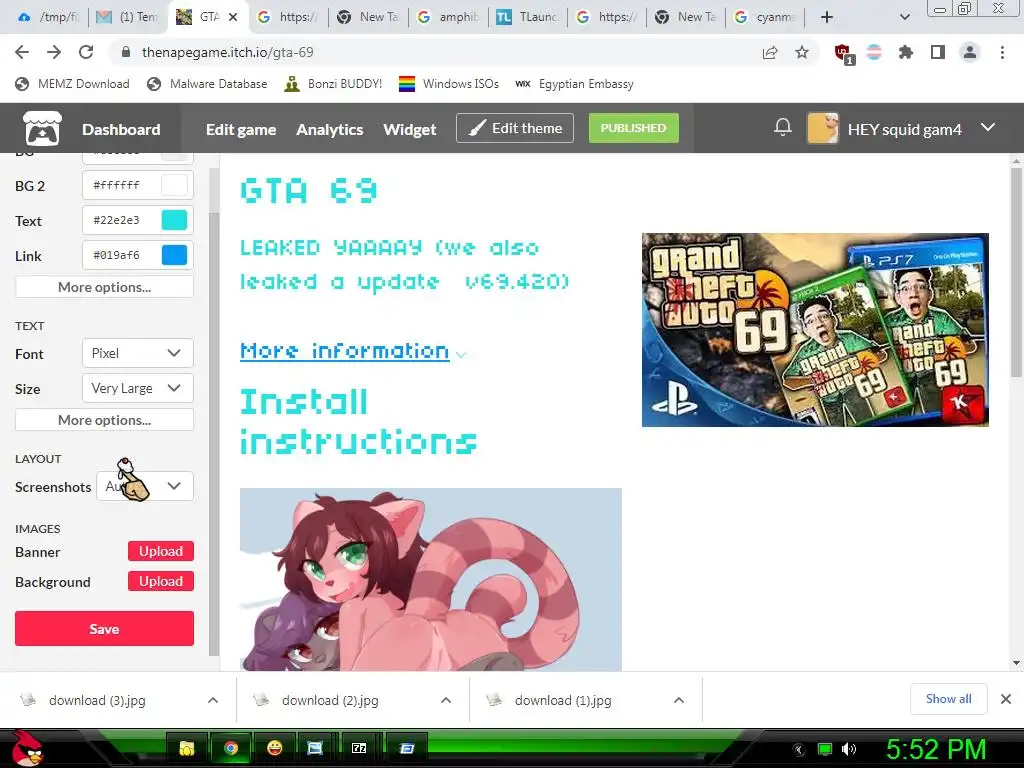Open options for download (1).jpg
Image resolution: width=1024 pixels, height=768 pixels.
click(679, 700)
